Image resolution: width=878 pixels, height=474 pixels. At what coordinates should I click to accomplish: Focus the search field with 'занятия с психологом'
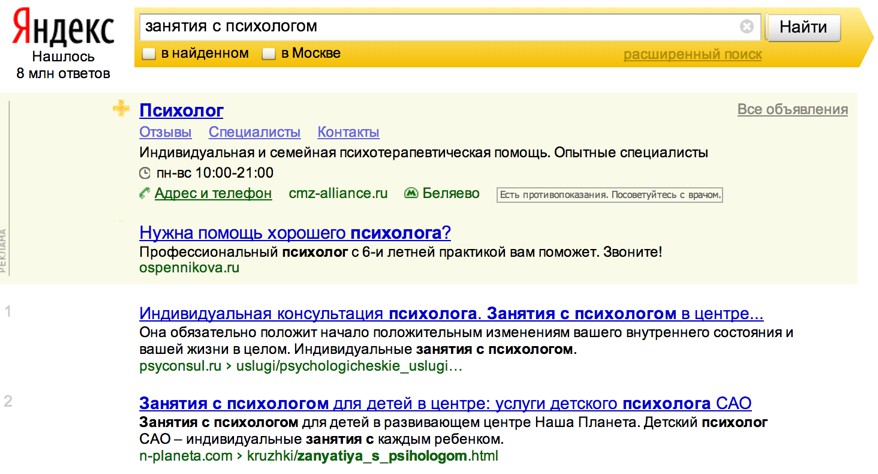(450, 26)
